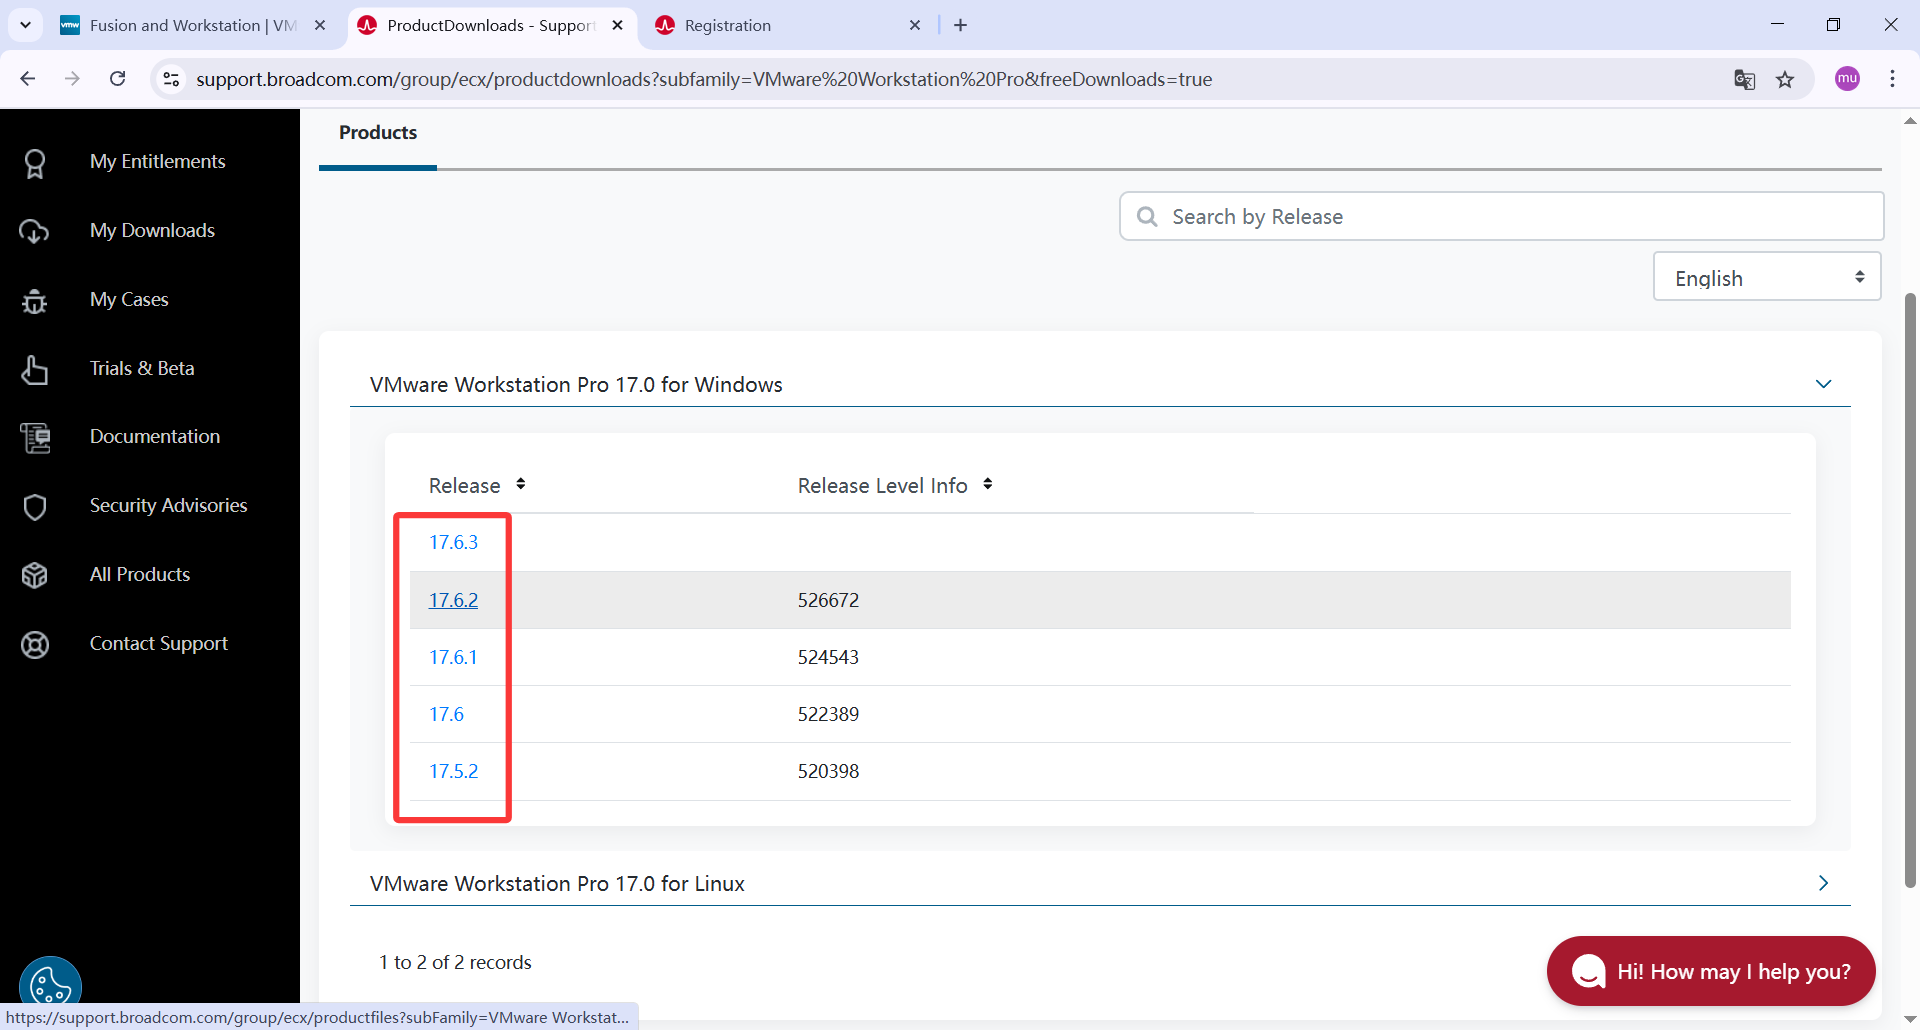
Task: Click the Search by Release field
Action: 1501,216
